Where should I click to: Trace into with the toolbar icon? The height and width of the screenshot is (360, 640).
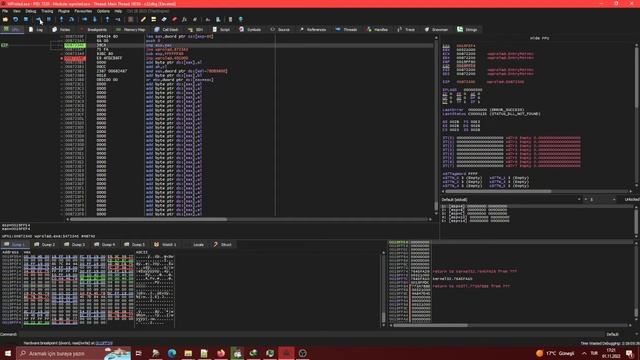pos(84,19)
